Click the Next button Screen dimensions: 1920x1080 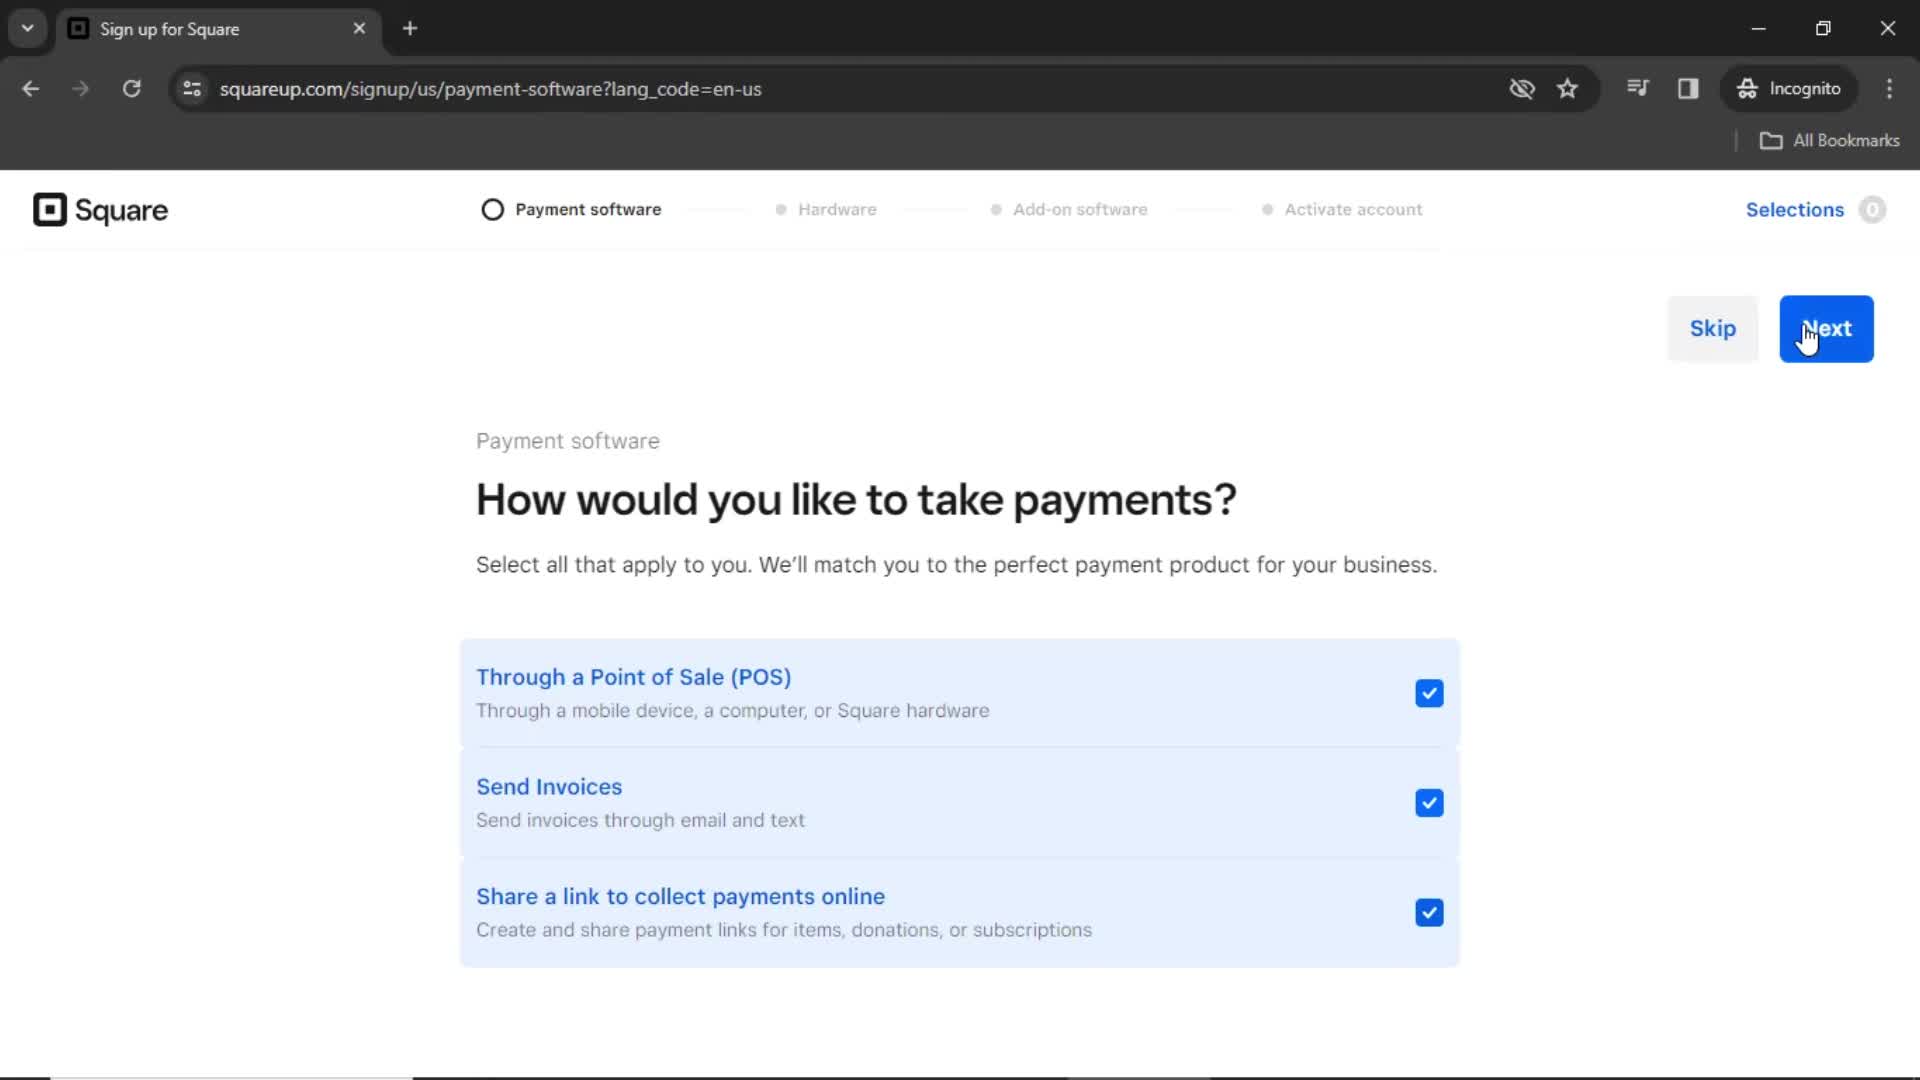(1825, 328)
